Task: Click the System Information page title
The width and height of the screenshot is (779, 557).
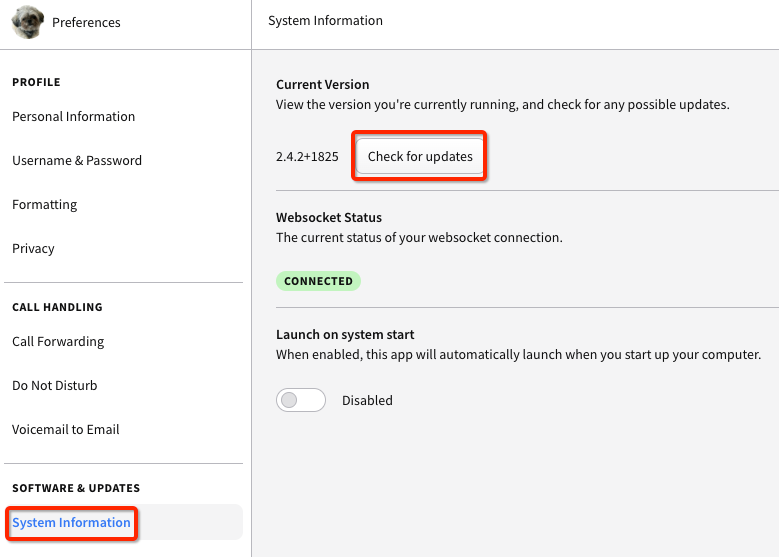Action: coord(325,20)
